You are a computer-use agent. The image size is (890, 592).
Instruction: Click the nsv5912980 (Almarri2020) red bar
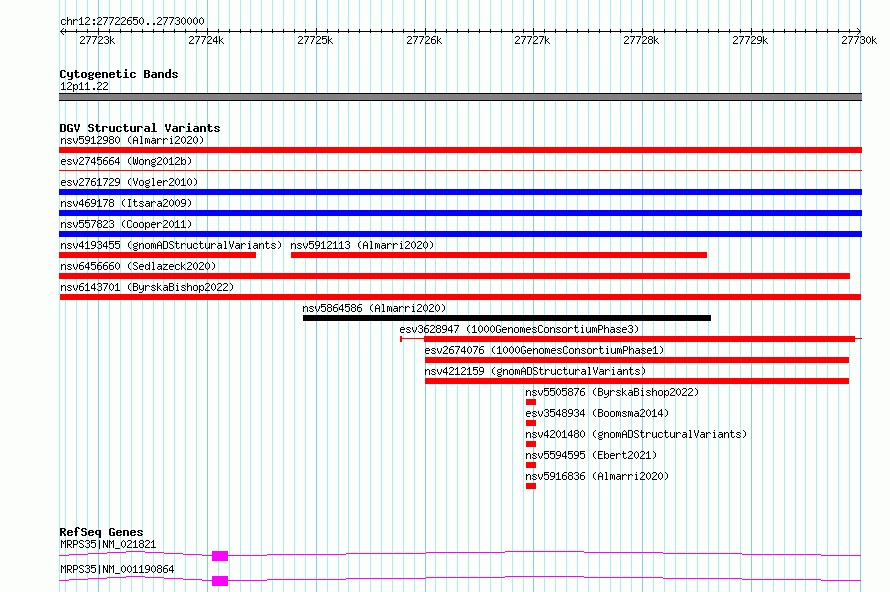tap(460, 150)
